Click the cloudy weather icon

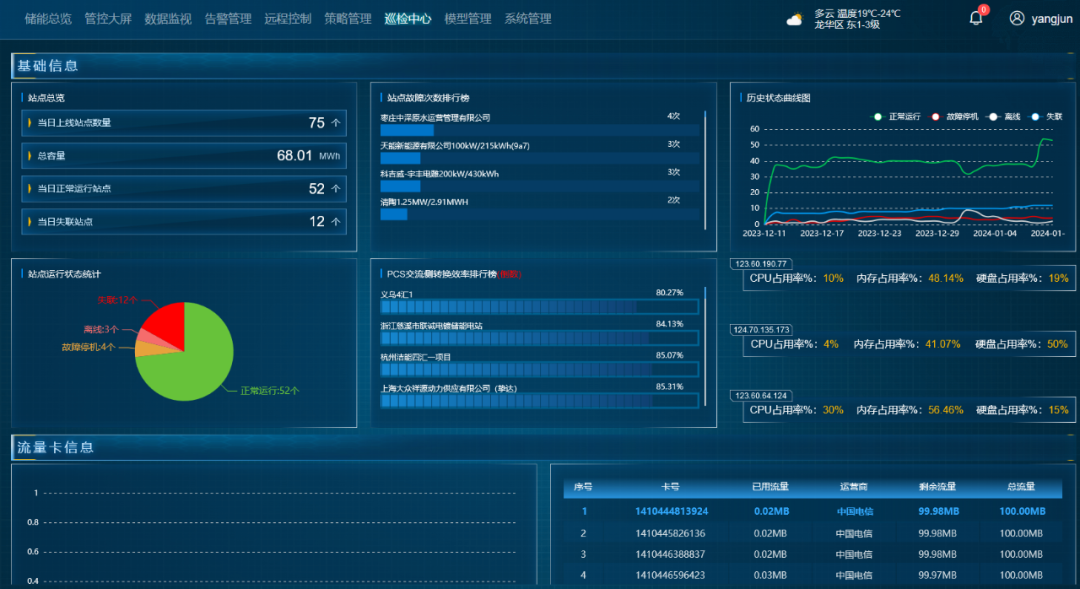coord(795,19)
